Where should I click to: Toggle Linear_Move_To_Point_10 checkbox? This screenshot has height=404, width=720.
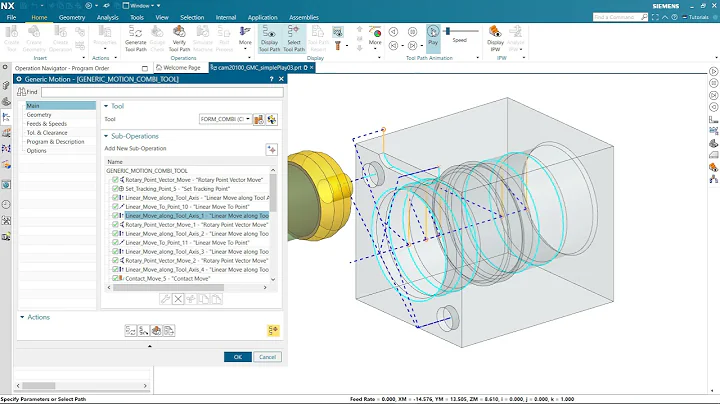click(115, 207)
